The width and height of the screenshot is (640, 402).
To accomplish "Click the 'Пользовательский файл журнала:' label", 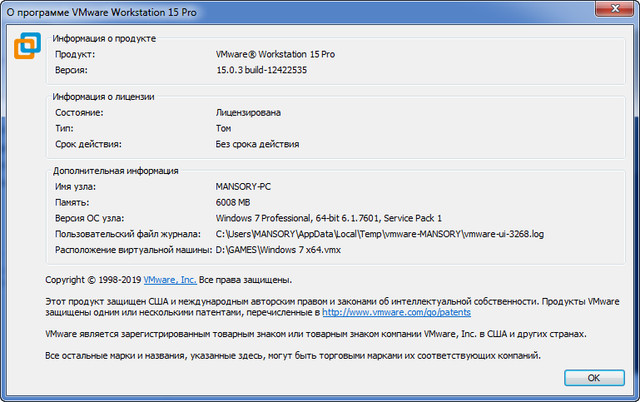I will coord(128,234).
